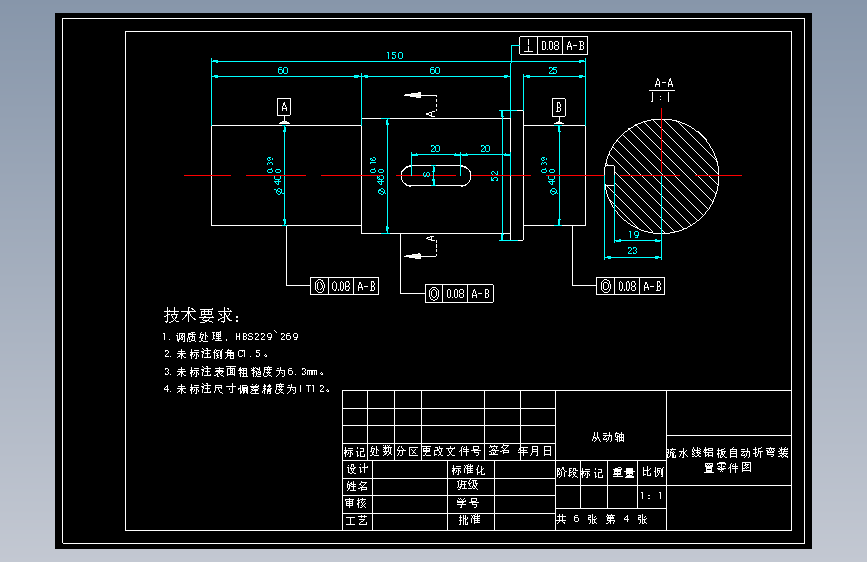Select the part name 从动轴
Screen dimensions: 867x562
pos(608,437)
